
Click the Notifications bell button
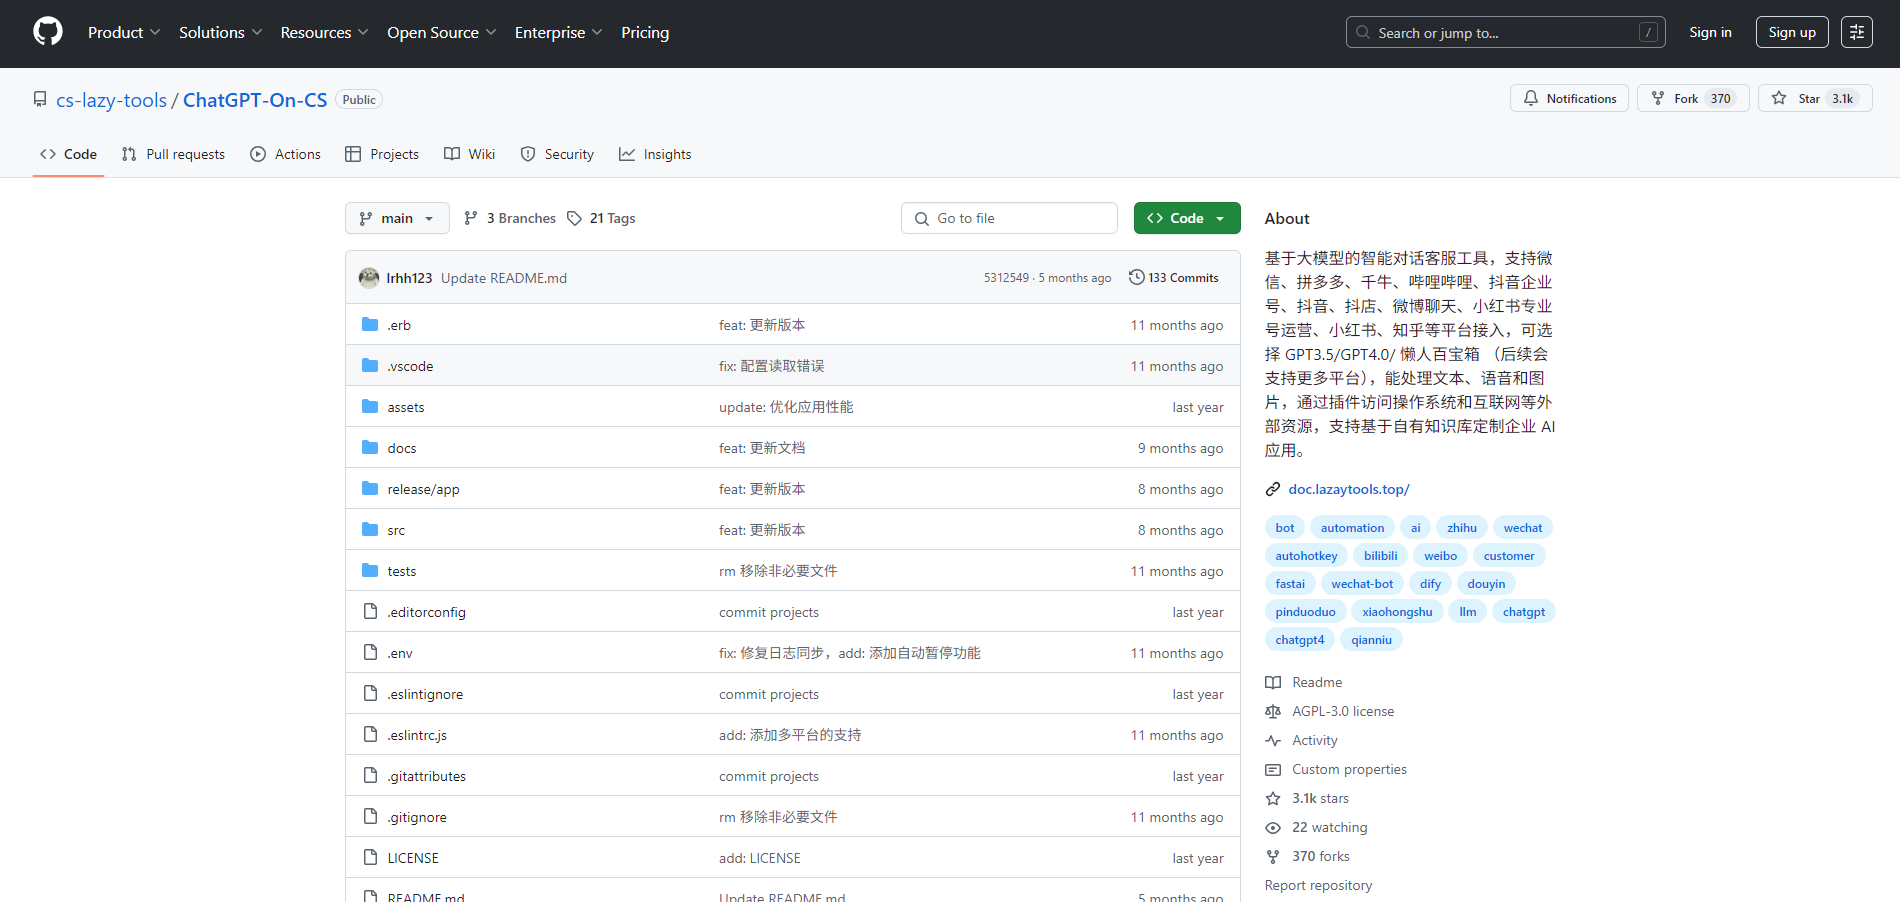[x=1569, y=98]
